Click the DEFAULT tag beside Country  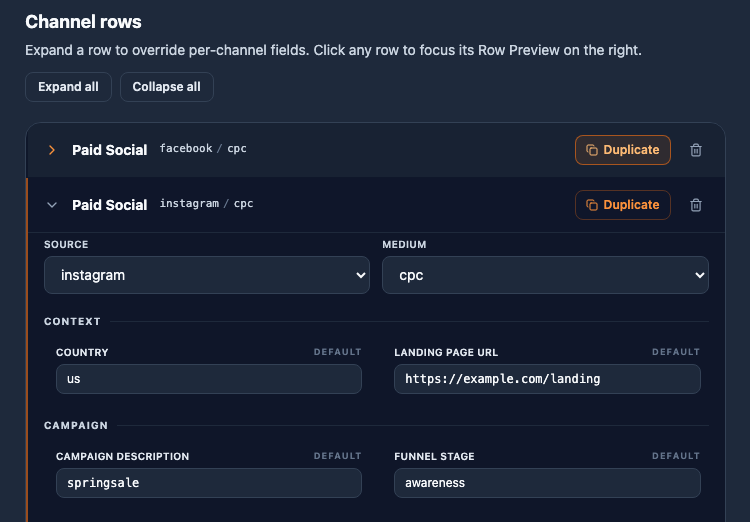pos(337,352)
